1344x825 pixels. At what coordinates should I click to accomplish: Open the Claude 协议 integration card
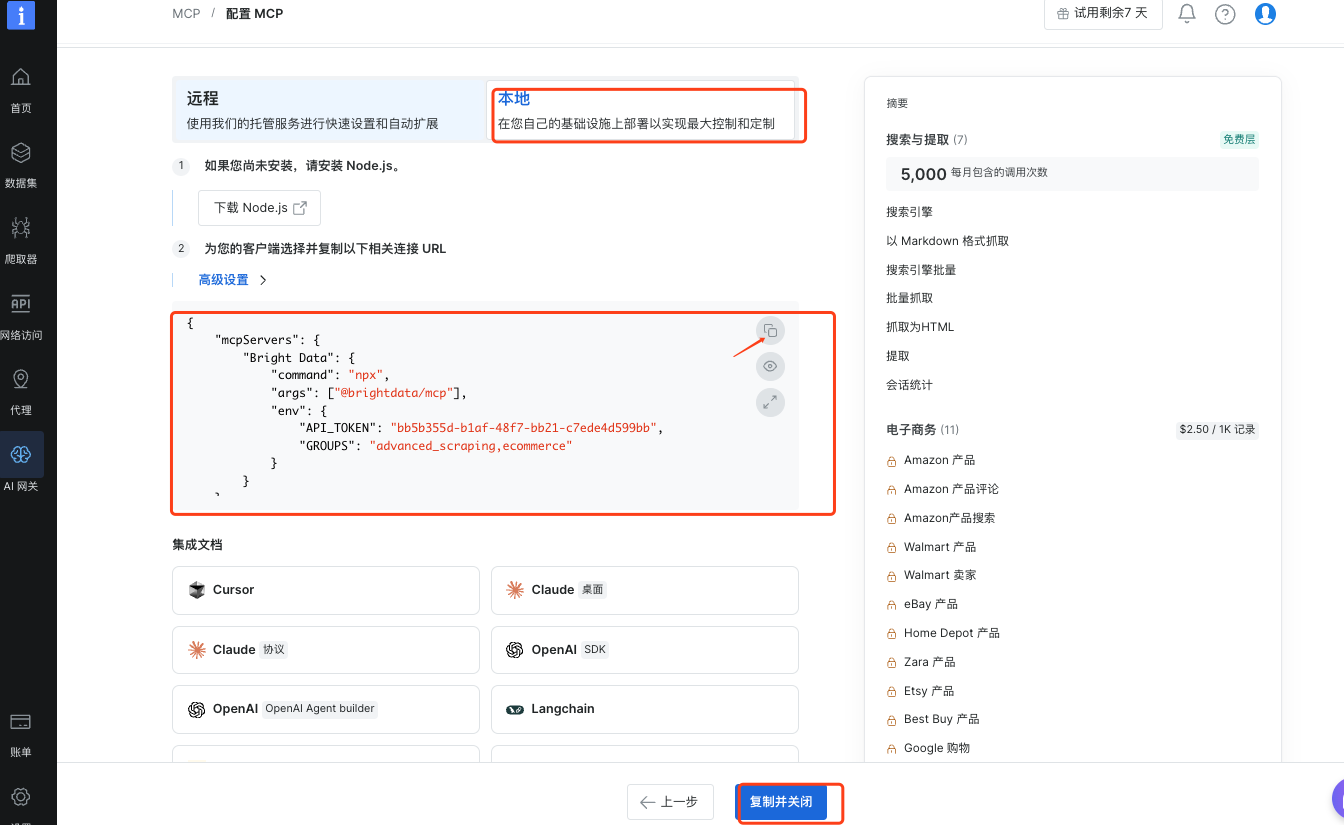pyautogui.click(x=326, y=650)
